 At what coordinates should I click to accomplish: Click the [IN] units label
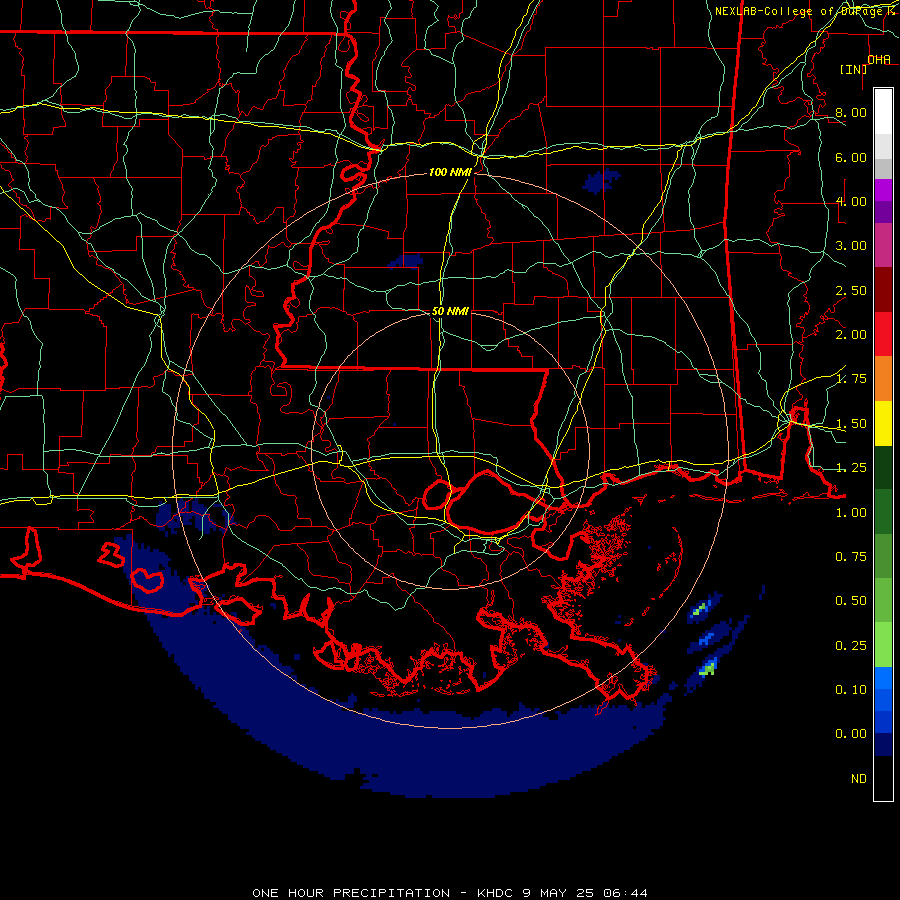[853, 69]
